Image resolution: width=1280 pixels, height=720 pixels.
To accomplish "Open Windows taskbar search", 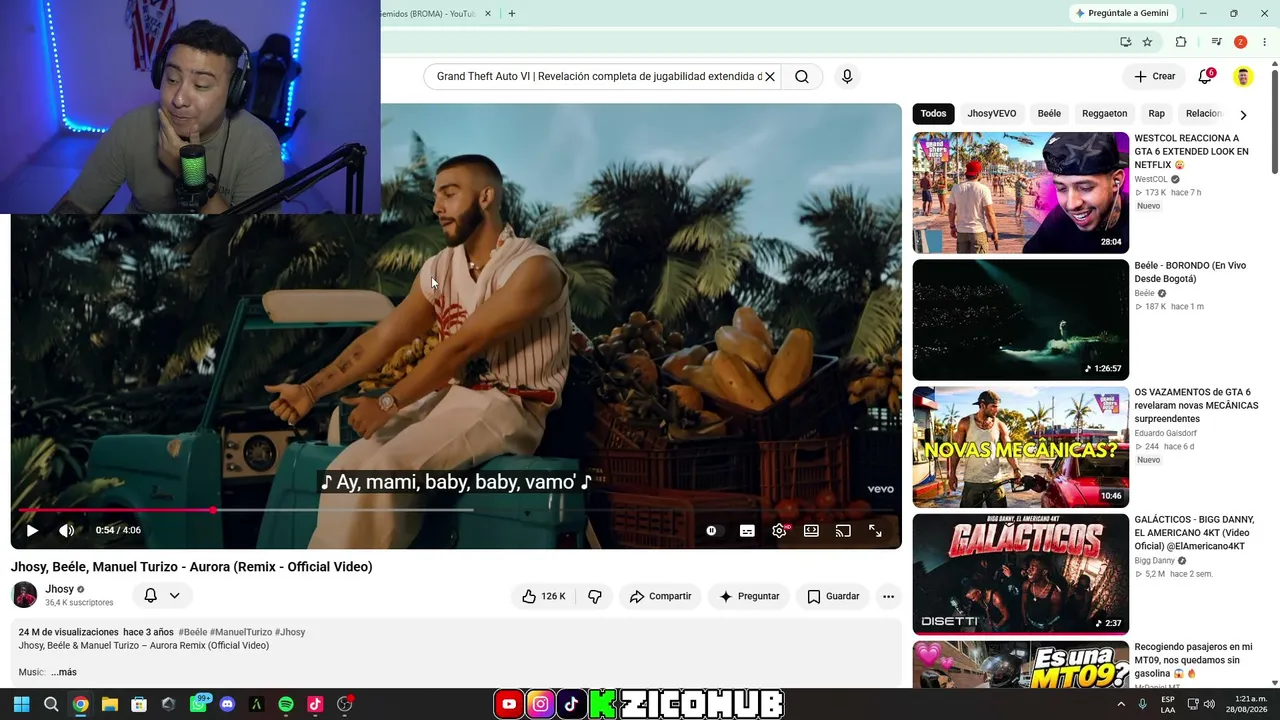I will click(51, 704).
